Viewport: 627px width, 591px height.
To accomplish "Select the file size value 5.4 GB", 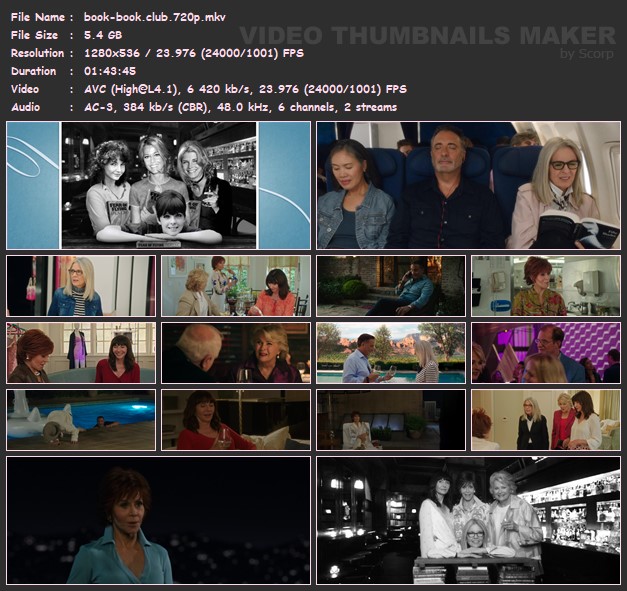I will click(x=103, y=35).
